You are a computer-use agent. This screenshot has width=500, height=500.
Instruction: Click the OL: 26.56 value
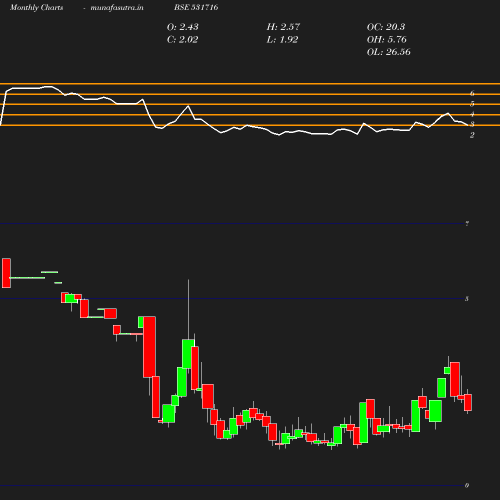(389, 52)
